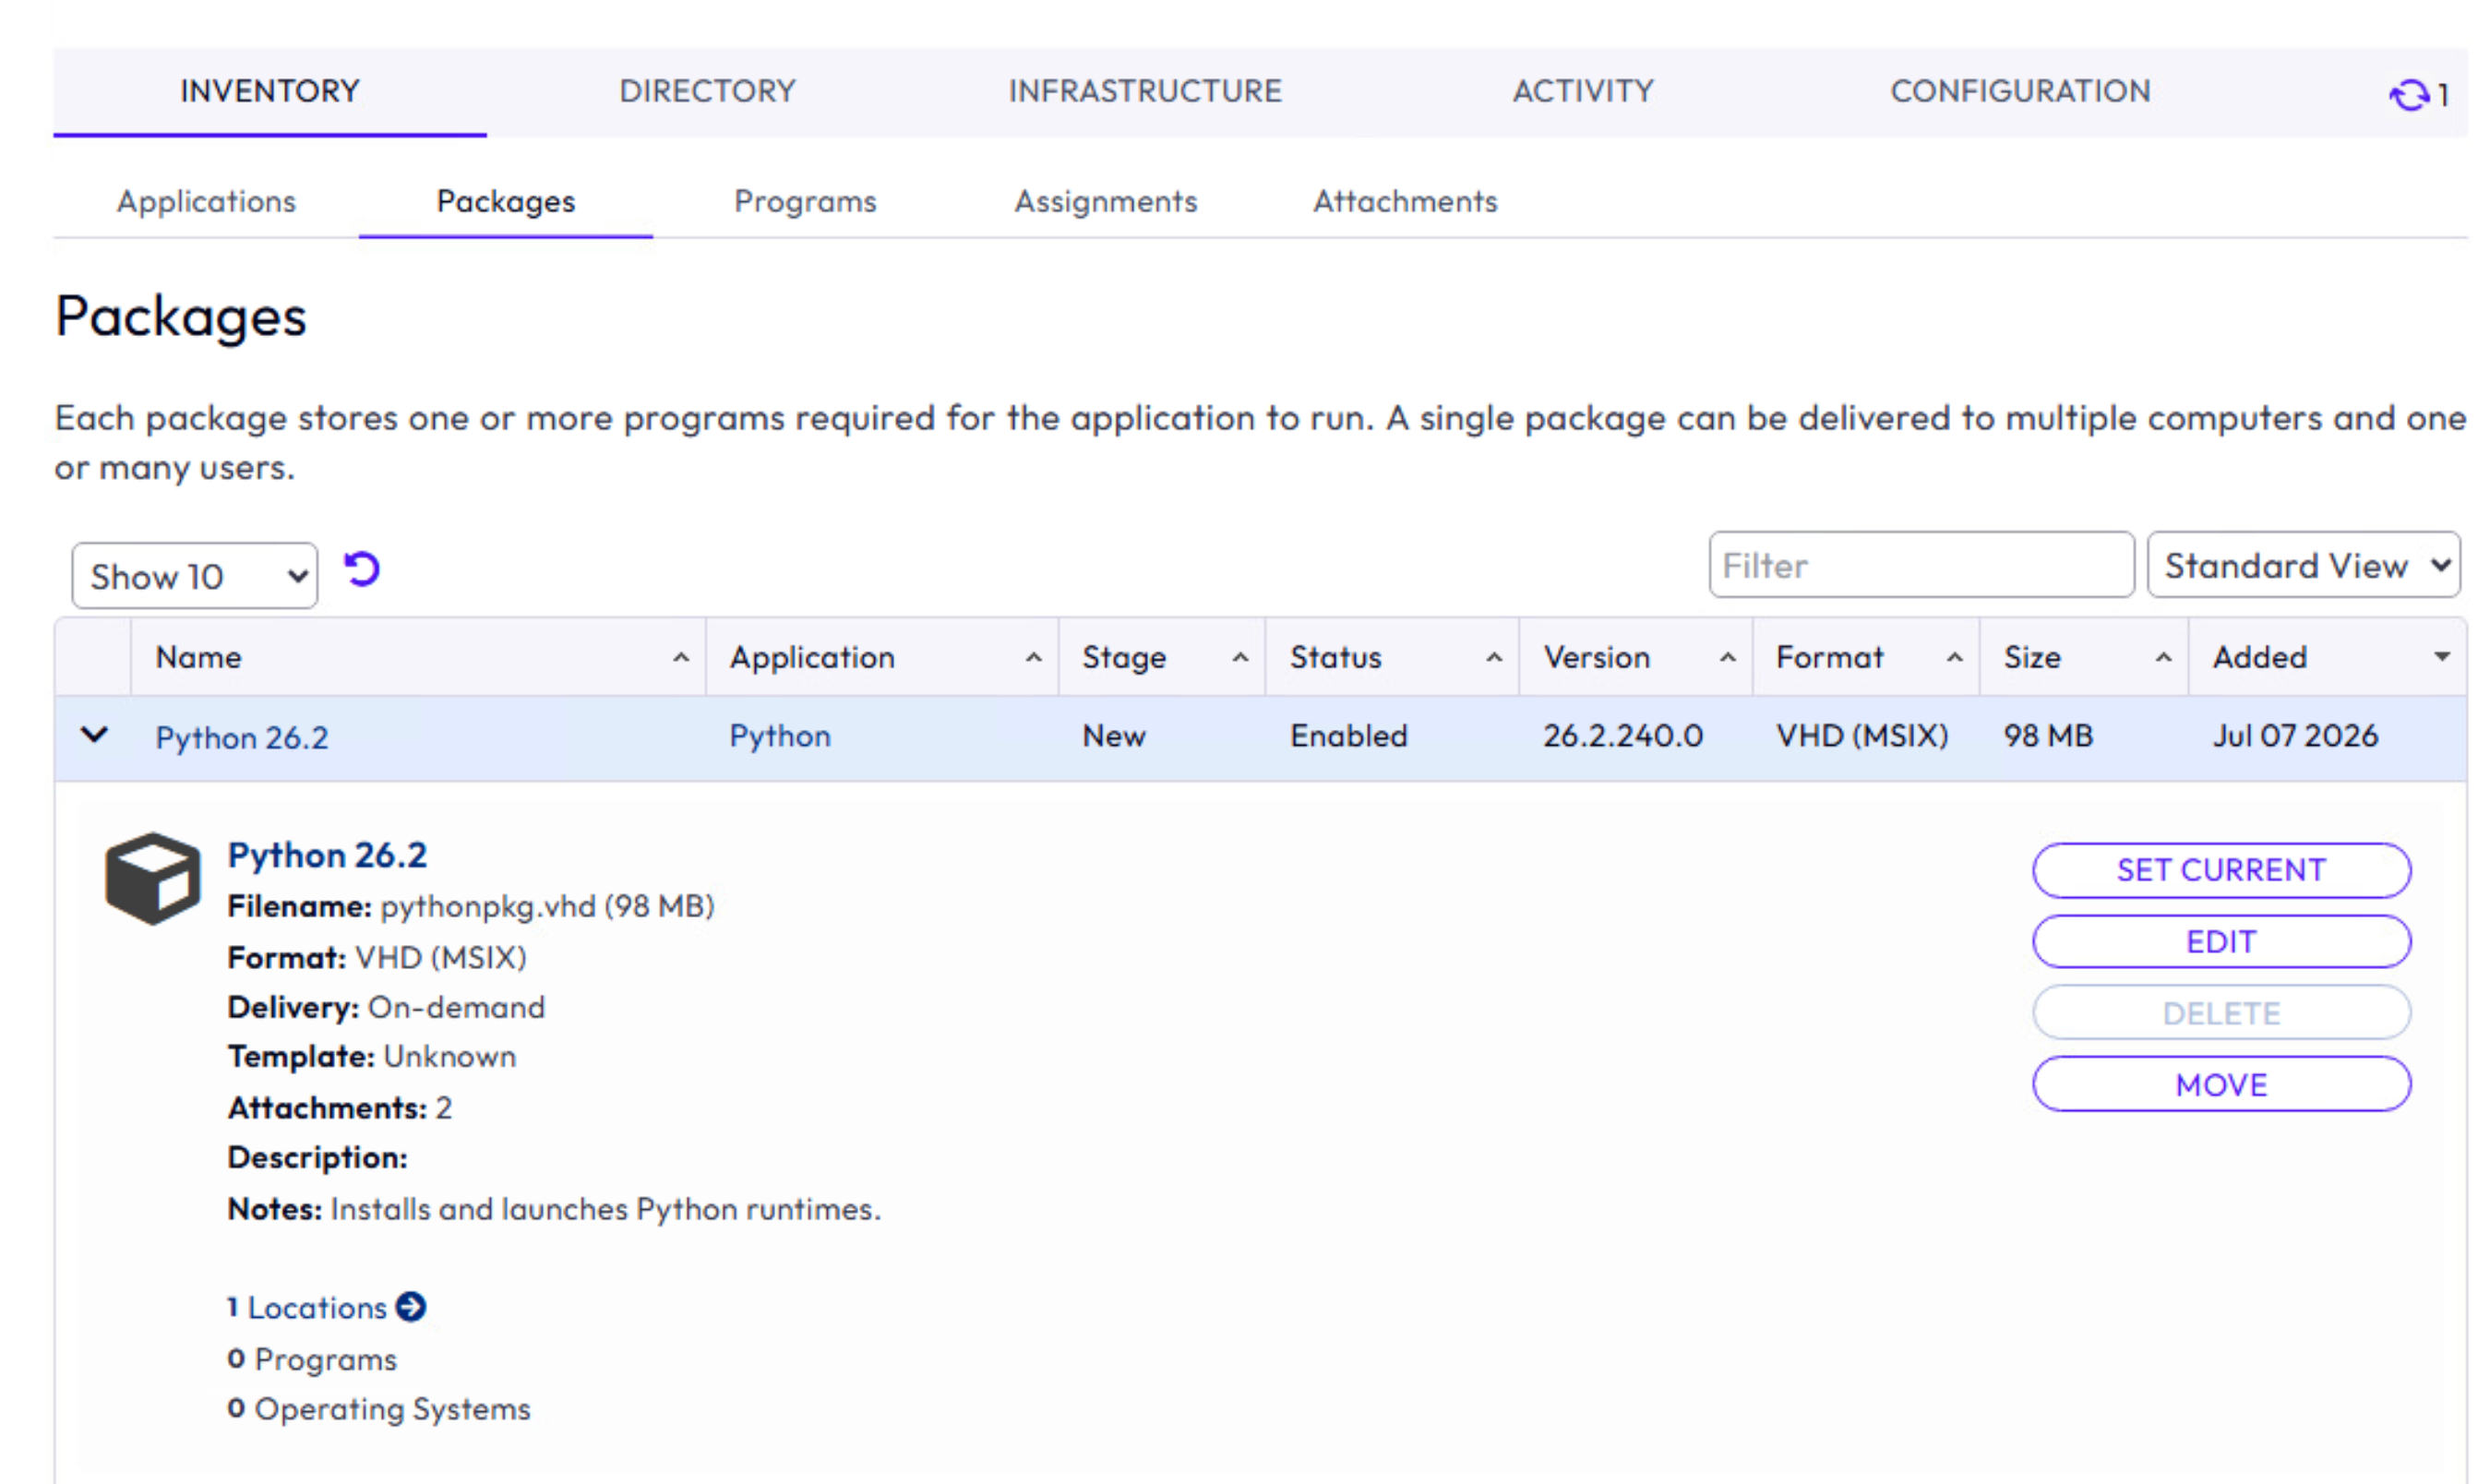This screenshot has width=2490, height=1484.
Task: Go to the Infrastructure tab
Action: (1145, 91)
